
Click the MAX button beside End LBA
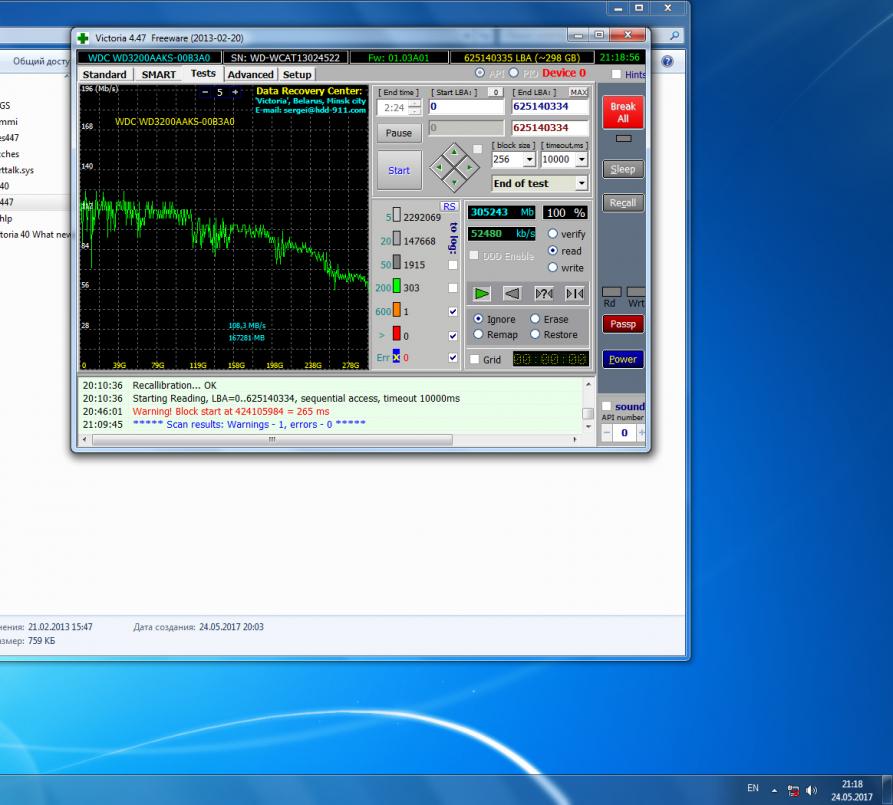click(x=579, y=92)
